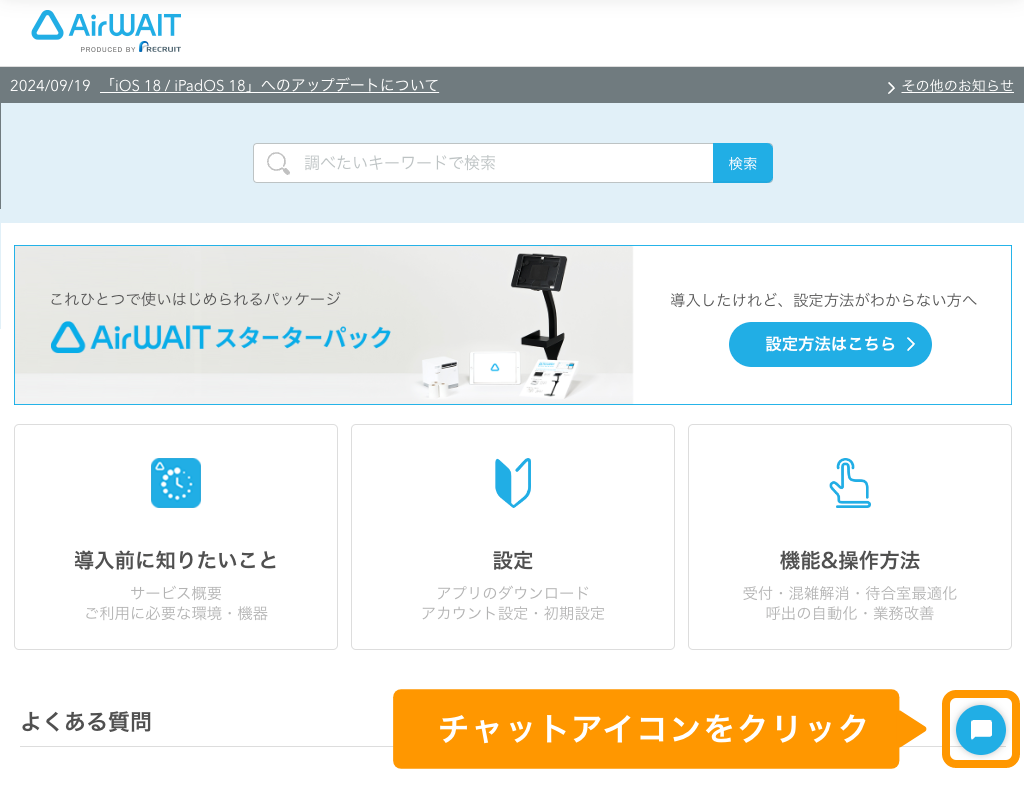The width and height of the screenshot is (1024, 786).
Task: Open the AirWAIT スターターパック banner image
Action: pos(324,325)
